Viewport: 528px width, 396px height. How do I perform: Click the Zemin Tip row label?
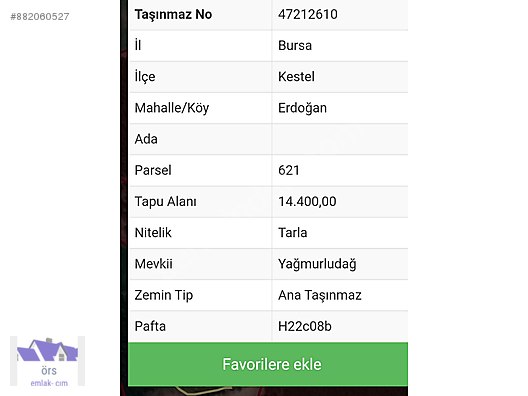[164, 295]
